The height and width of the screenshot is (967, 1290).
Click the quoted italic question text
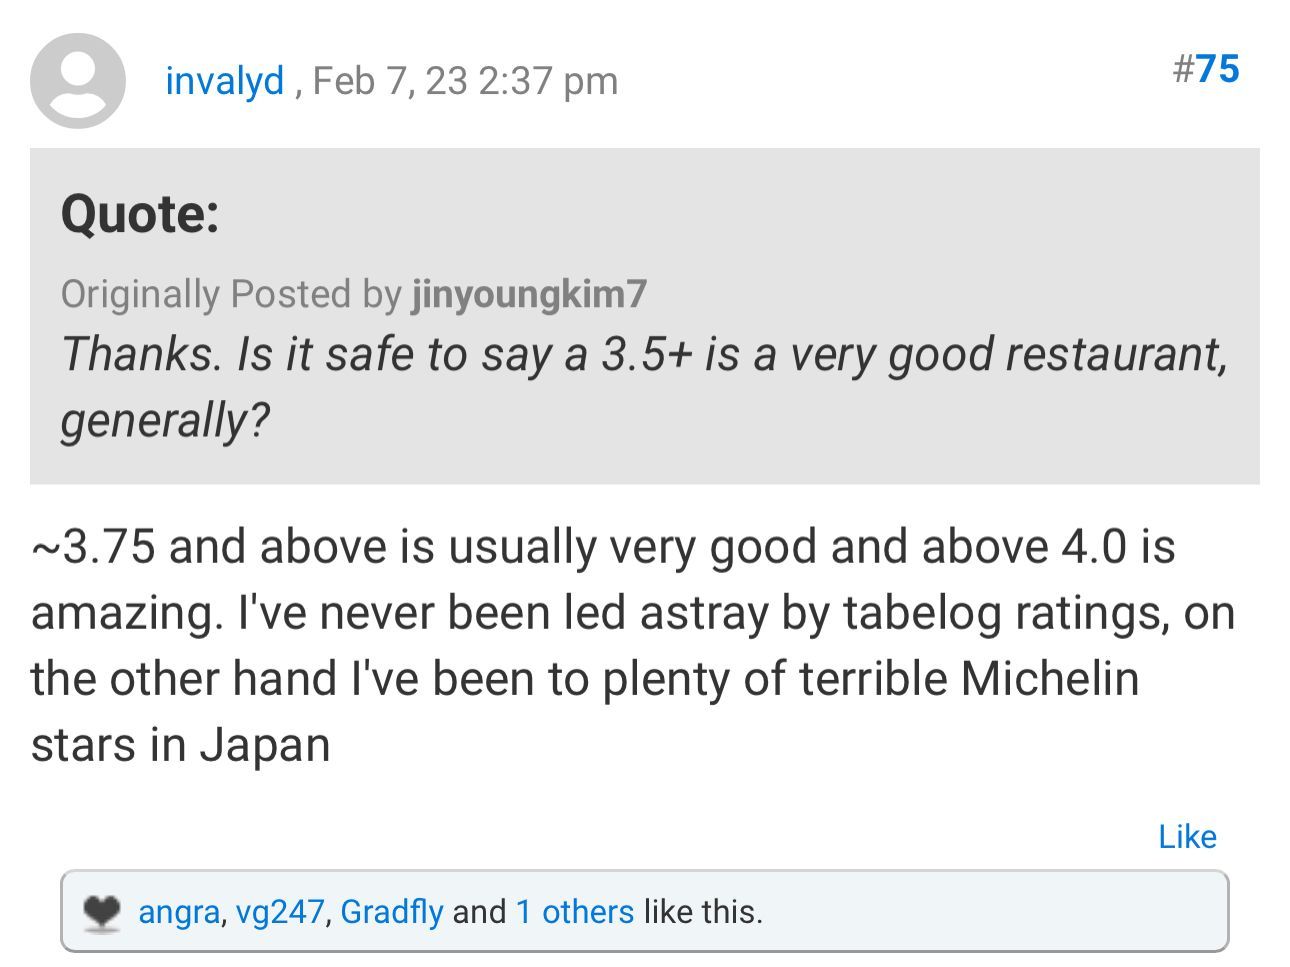tap(644, 355)
